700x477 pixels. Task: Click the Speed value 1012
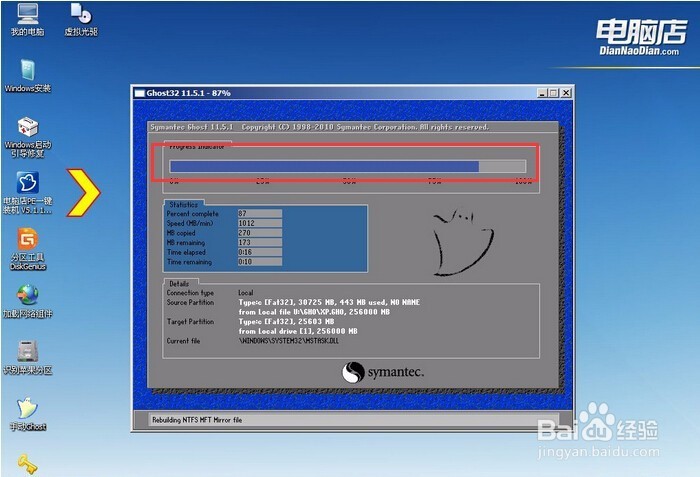259,223
